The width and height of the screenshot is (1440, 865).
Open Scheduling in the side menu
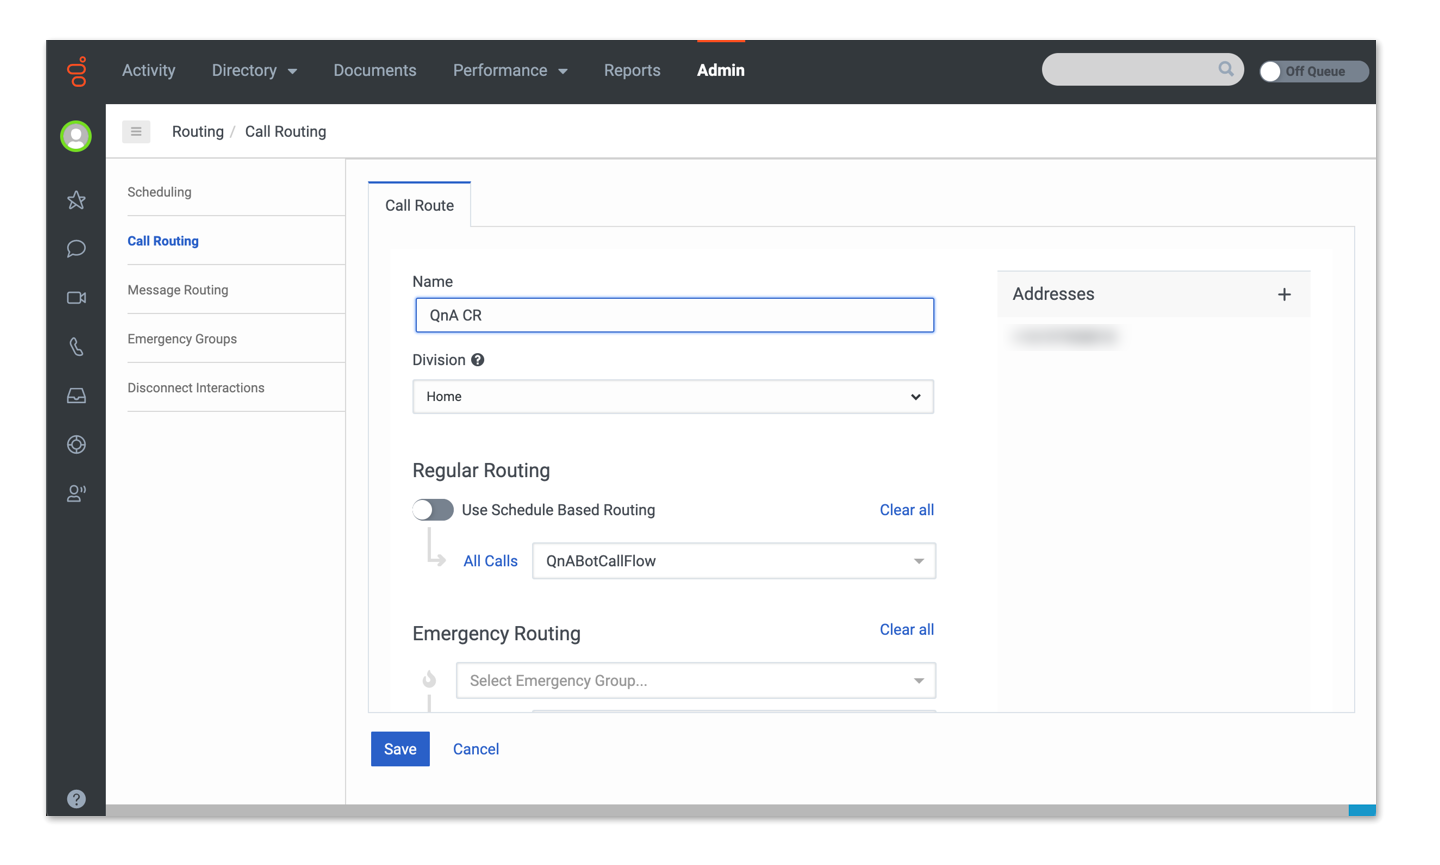pyautogui.click(x=159, y=192)
